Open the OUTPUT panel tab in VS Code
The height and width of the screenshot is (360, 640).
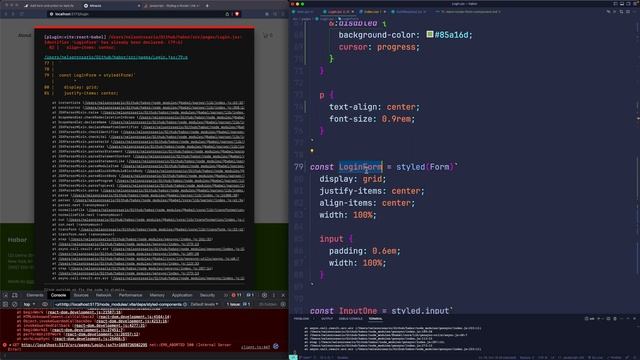[x=327, y=319]
